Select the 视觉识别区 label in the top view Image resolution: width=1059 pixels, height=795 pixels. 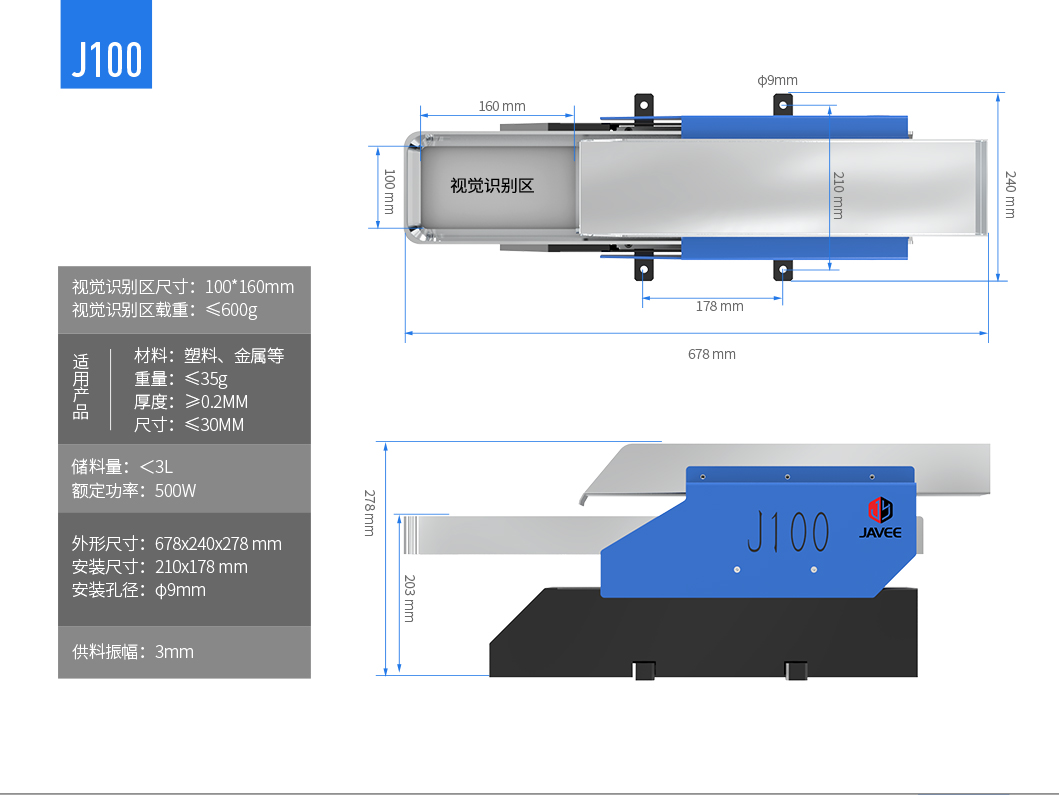[492, 186]
